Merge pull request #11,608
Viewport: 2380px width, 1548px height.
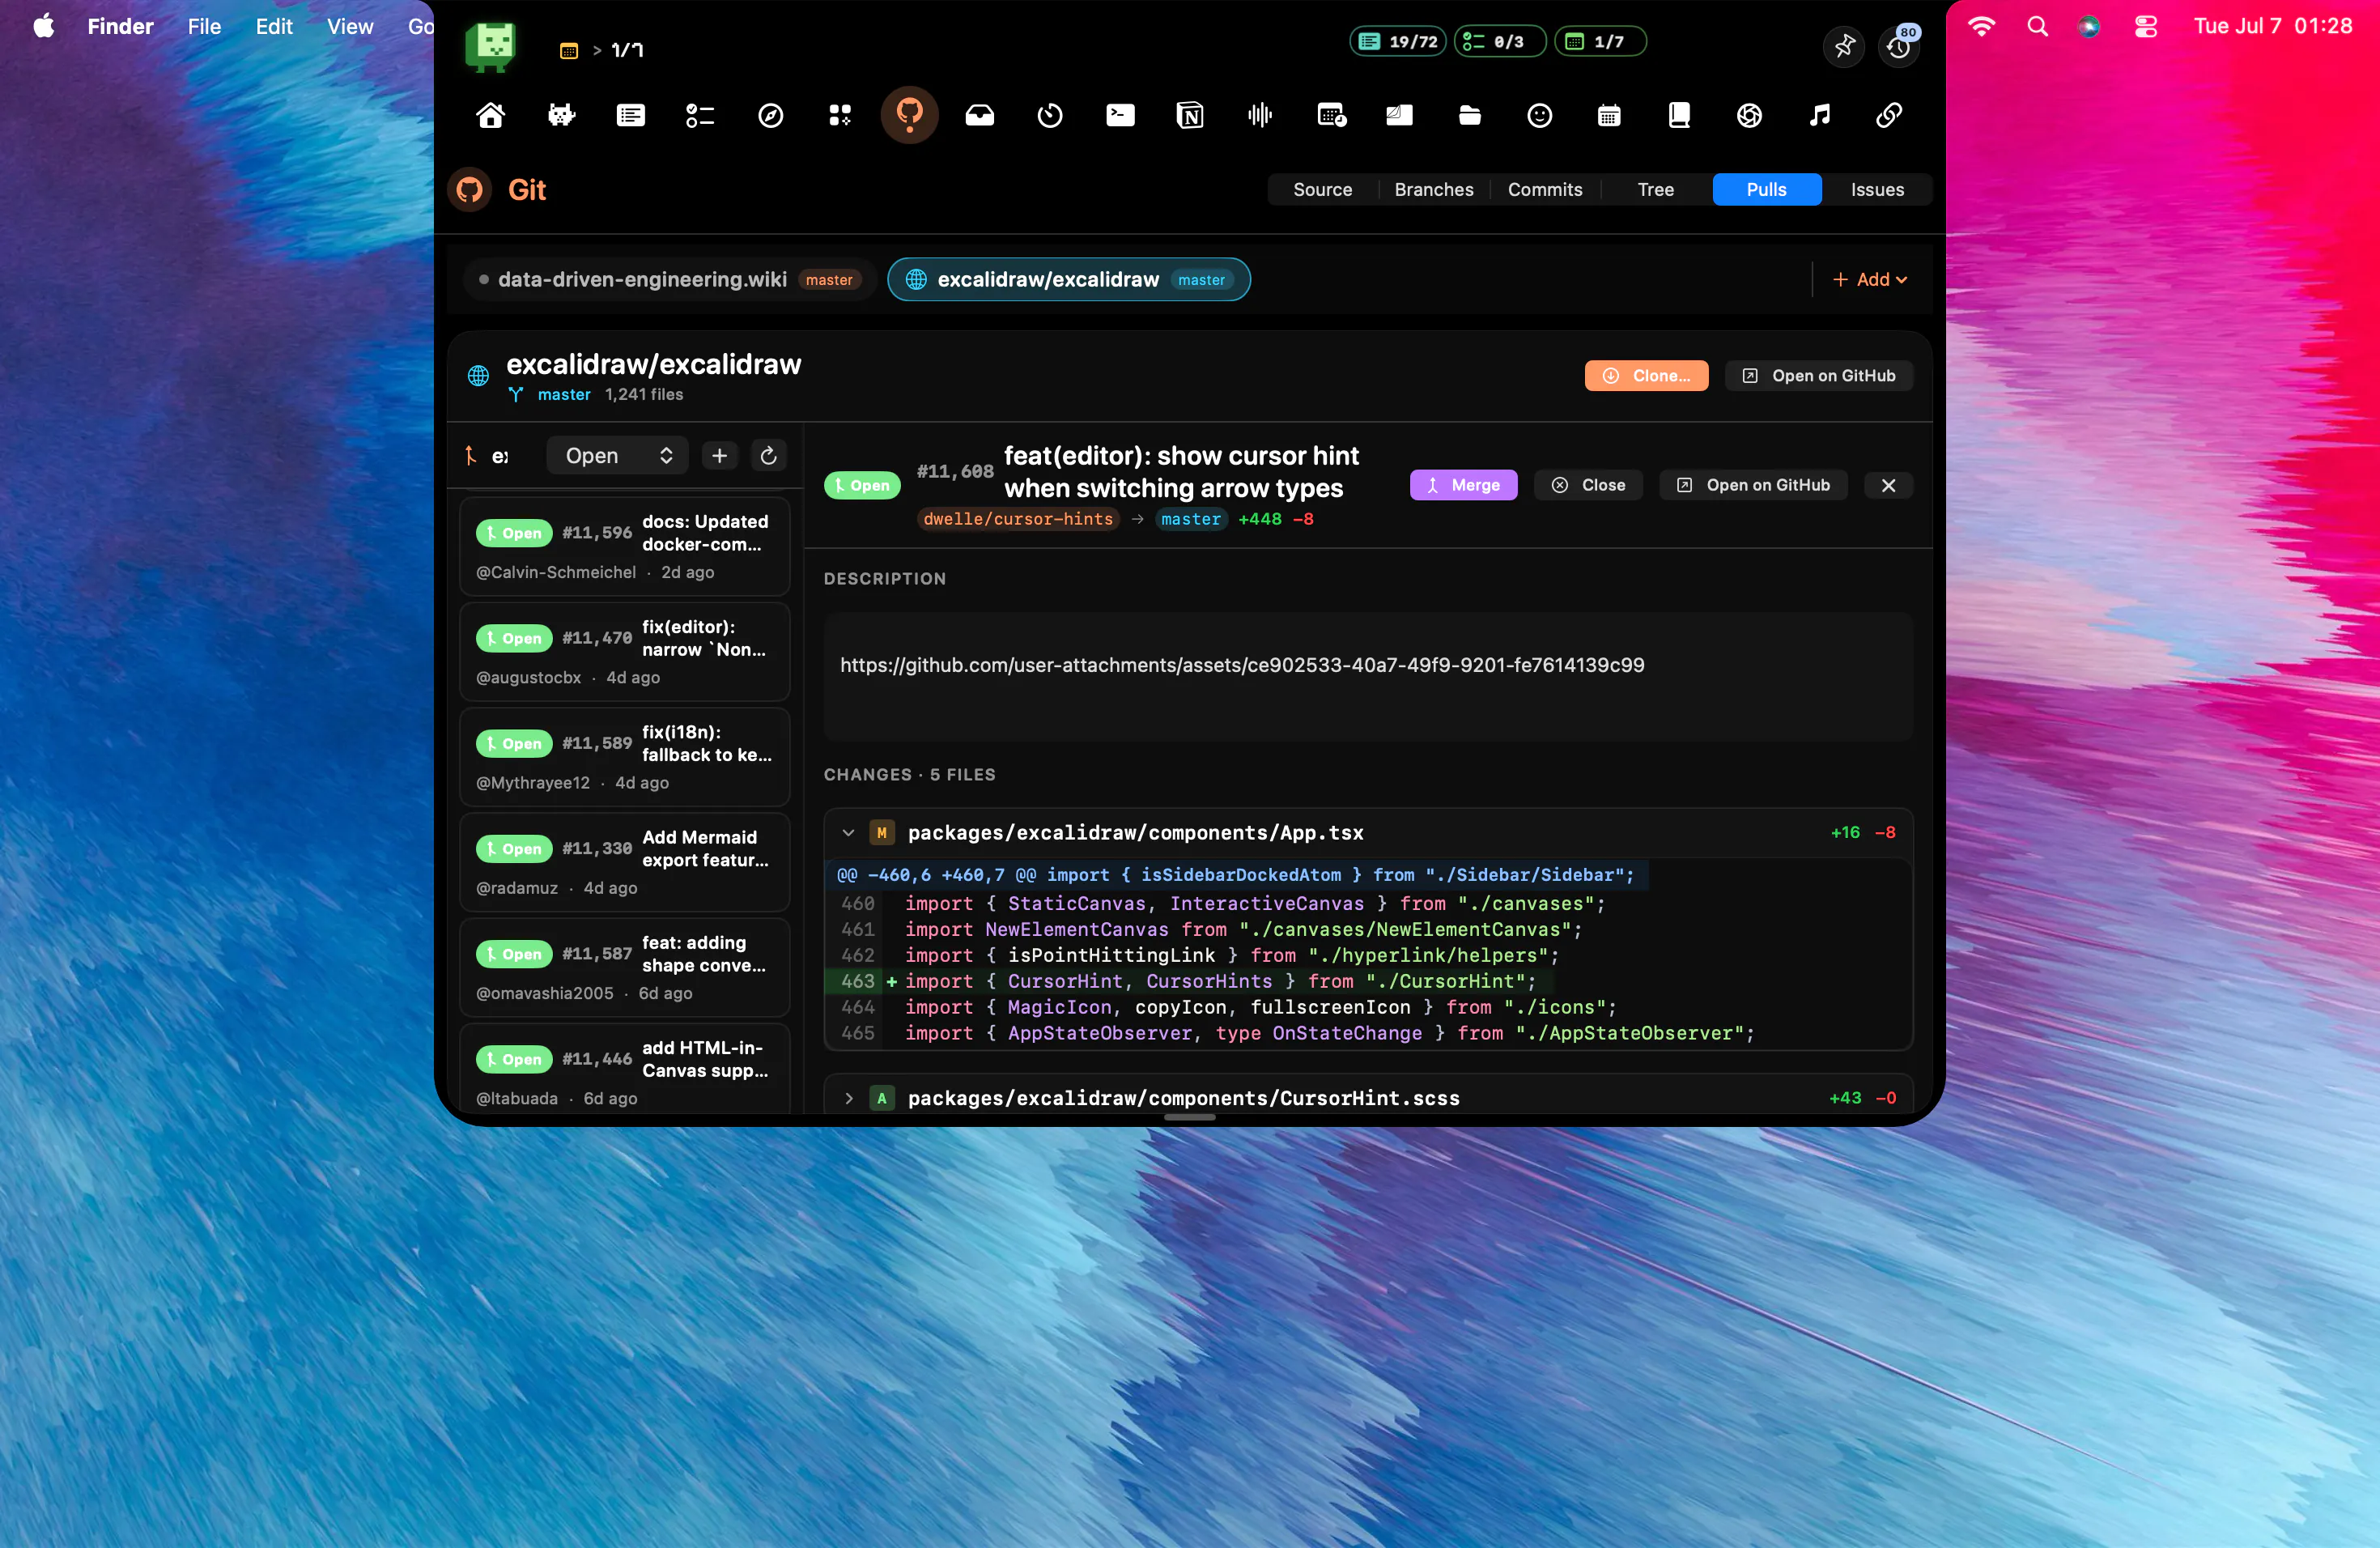1463,485
